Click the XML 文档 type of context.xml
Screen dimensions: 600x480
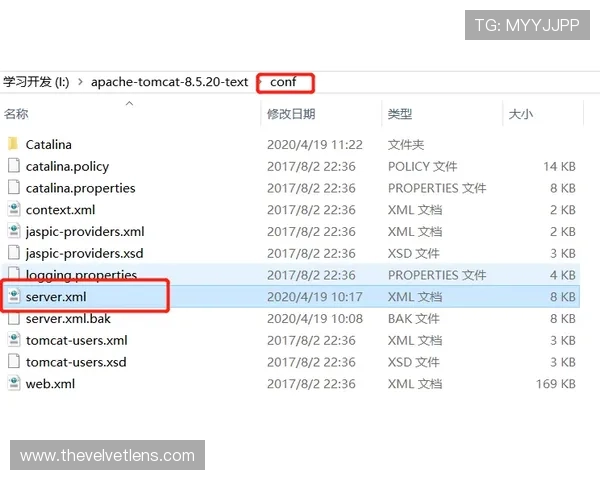coord(415,210)
